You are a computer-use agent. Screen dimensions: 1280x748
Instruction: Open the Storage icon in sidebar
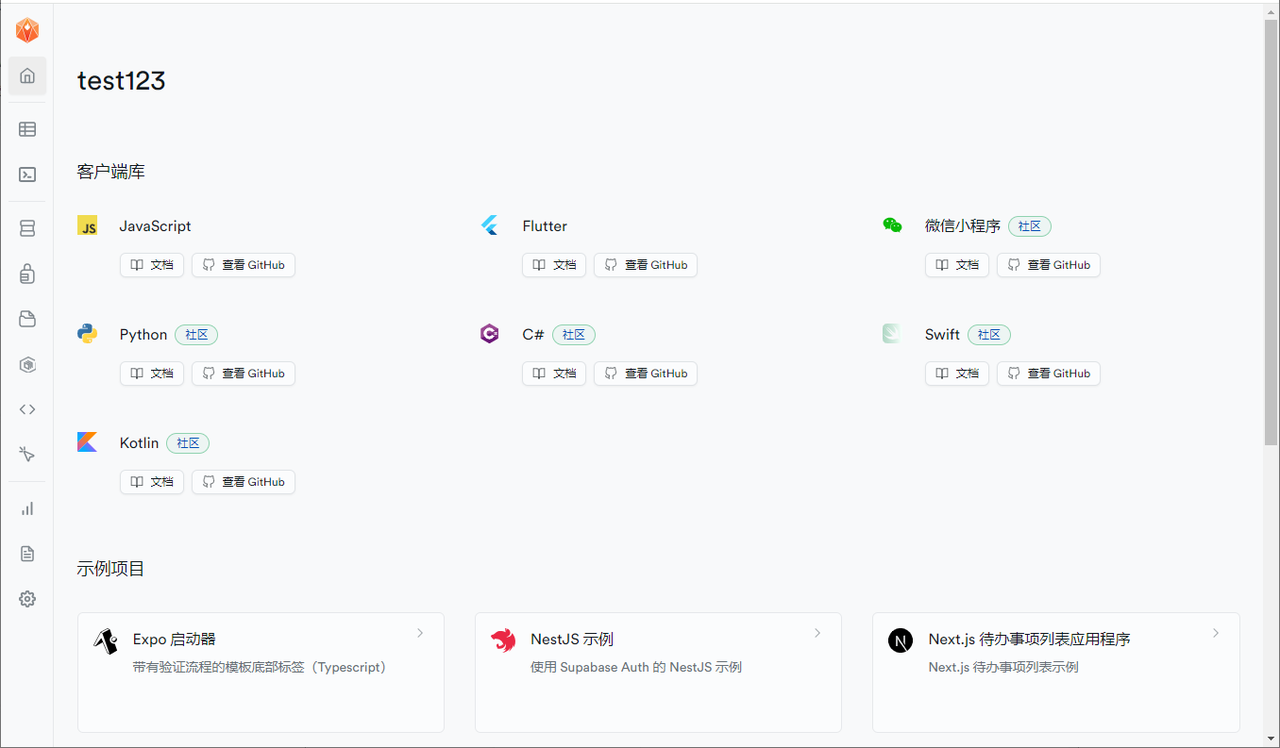pos(27,319)
